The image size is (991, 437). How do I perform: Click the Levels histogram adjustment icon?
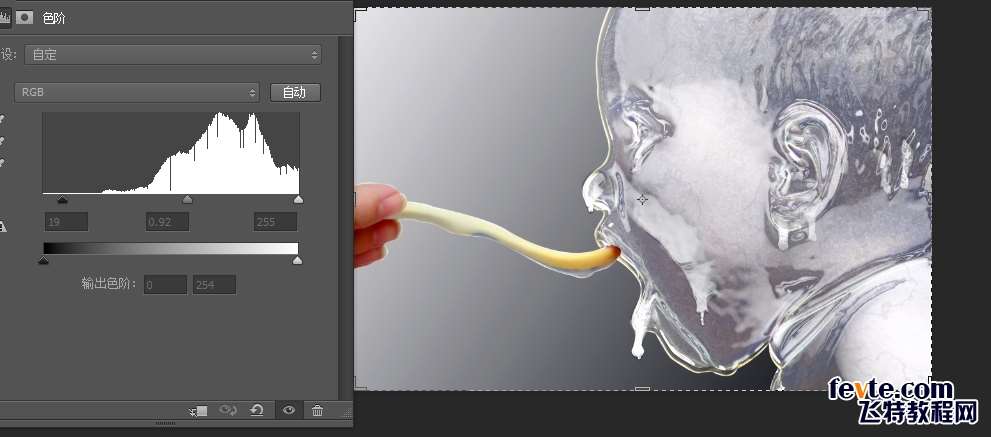click(x=3, y=17)
